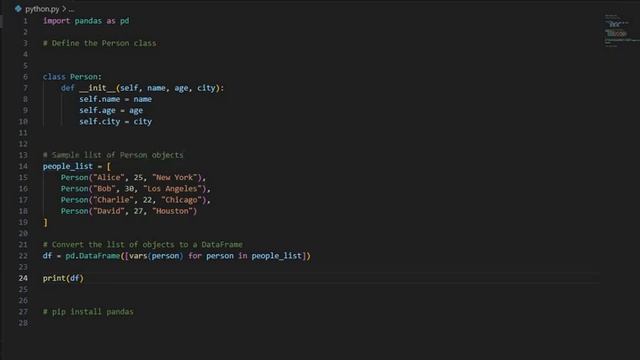
Task: Click the python.py breadcrumb file name
Action: 42,9
